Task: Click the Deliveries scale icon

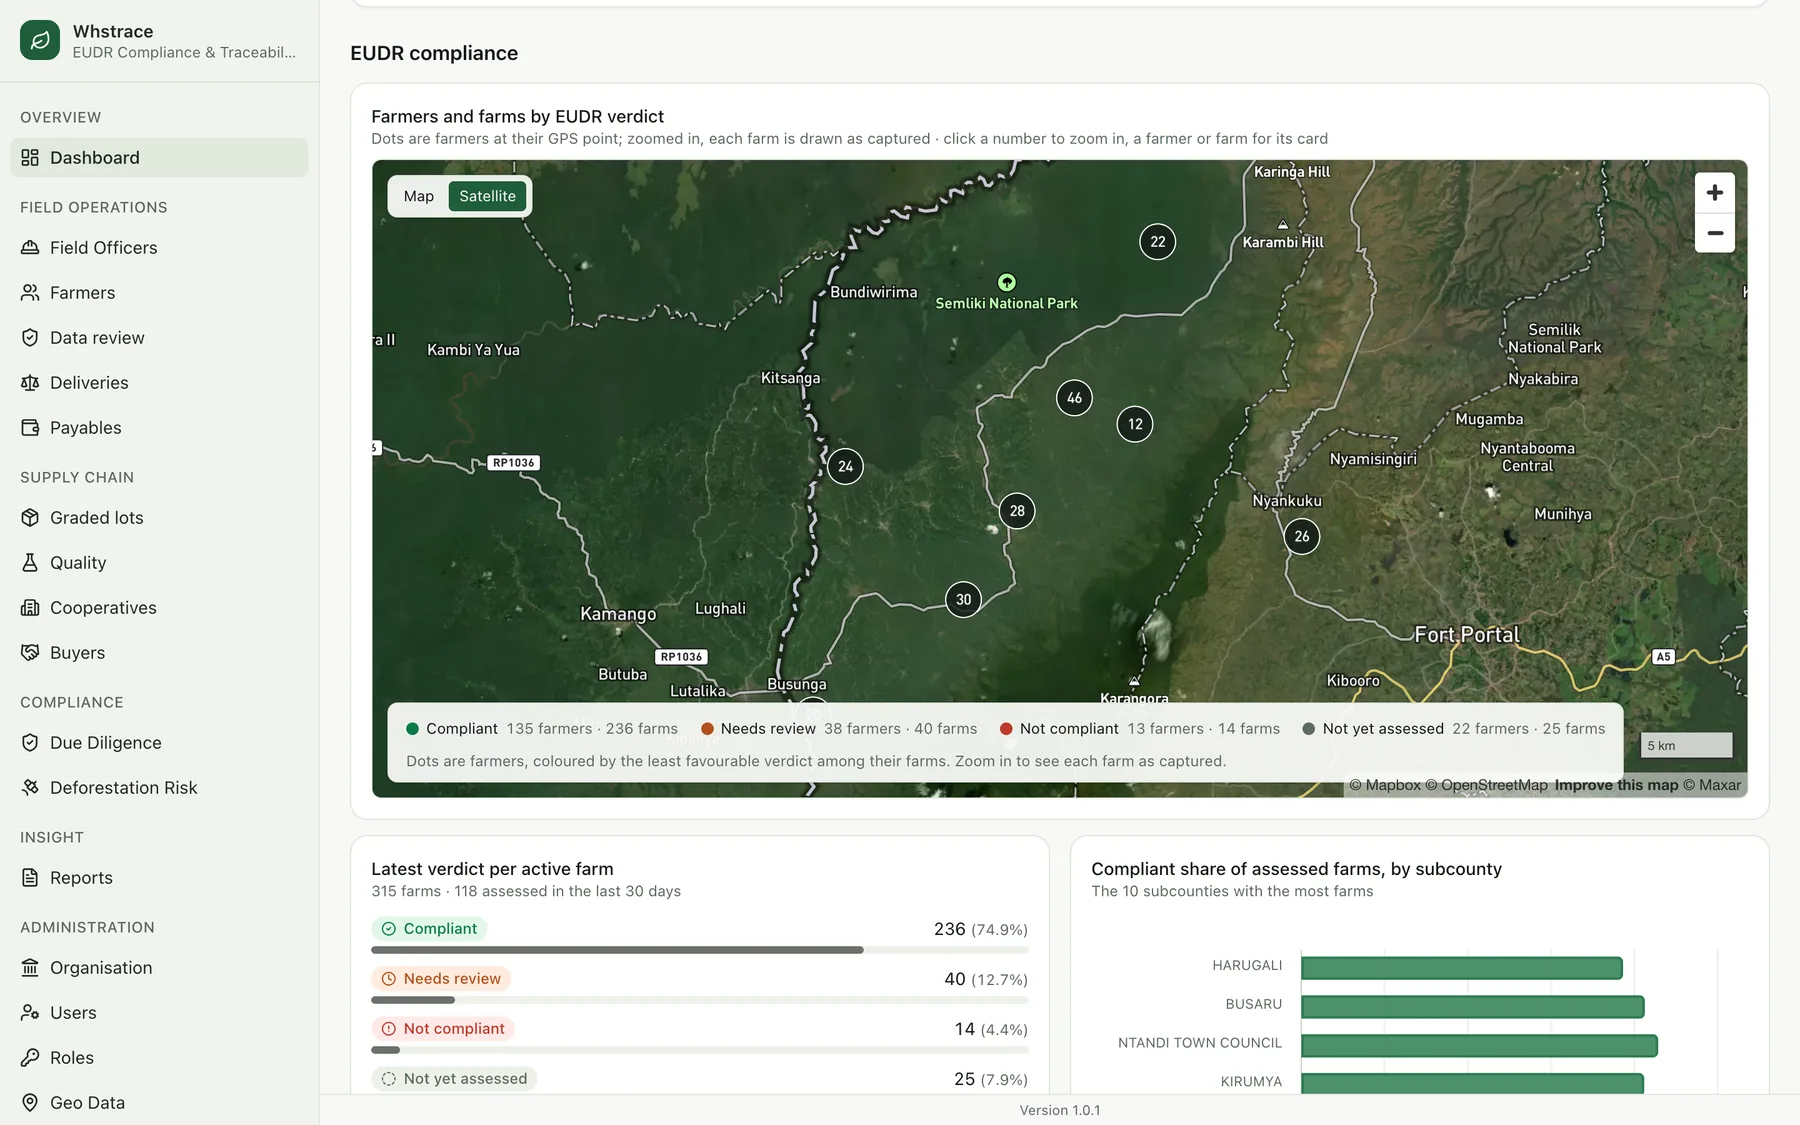Action: point(30,383)
